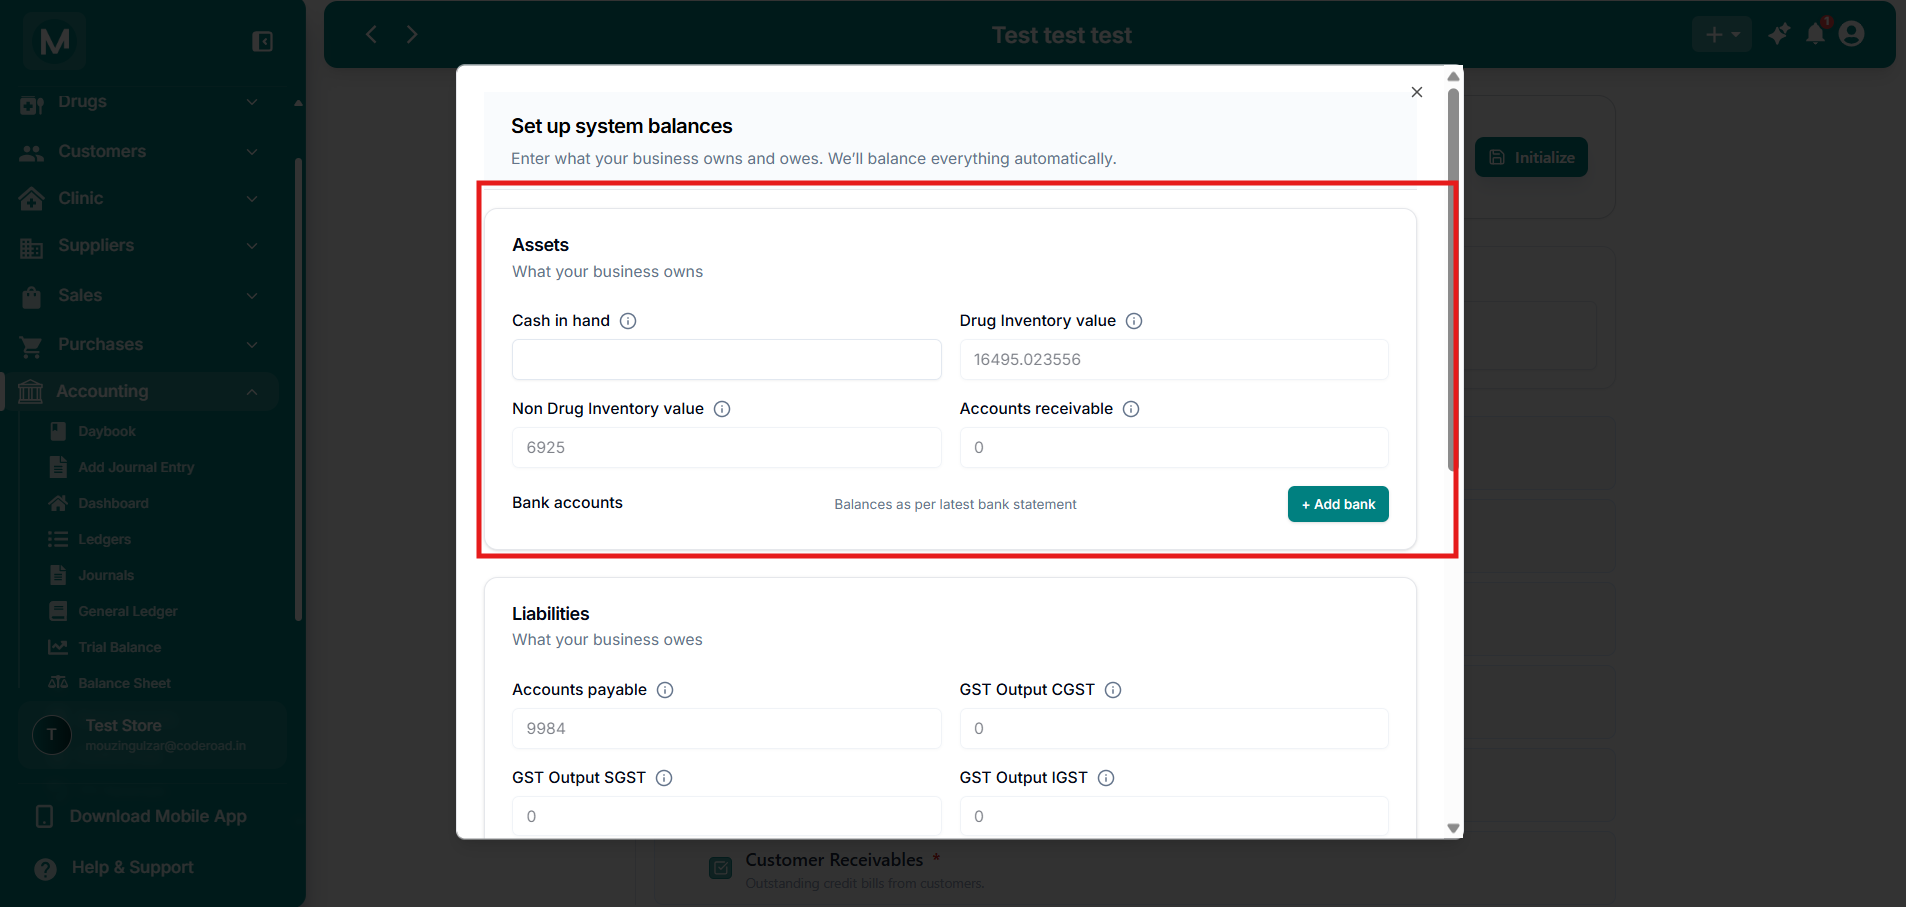Click the GST Output CGST info icon
This screenshot has width=1906, height=907.
click(1113, 690)
